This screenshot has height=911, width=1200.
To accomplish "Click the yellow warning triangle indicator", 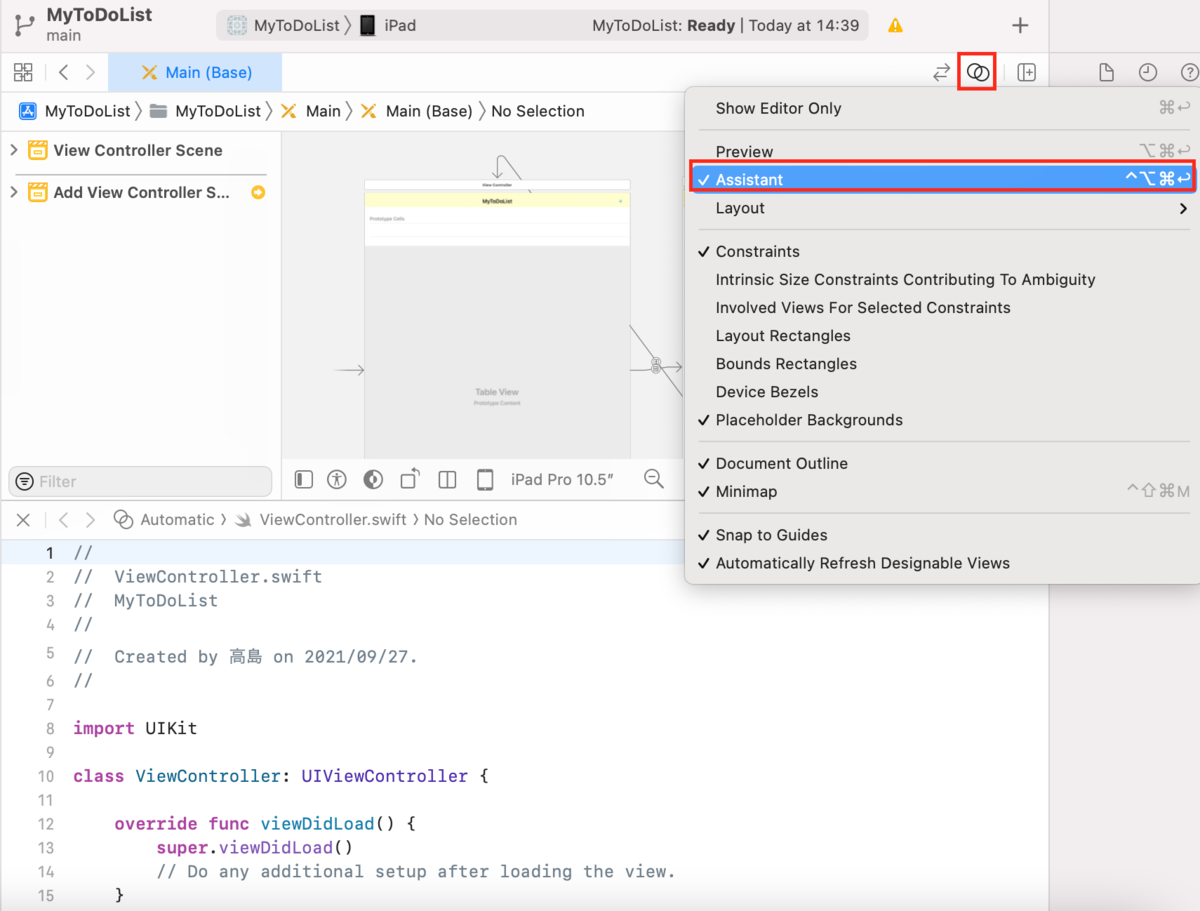I will click(895, 26).
